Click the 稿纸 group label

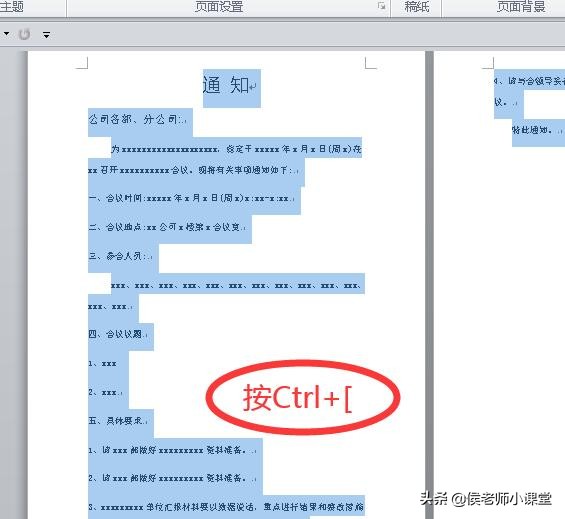coord(417,6)
